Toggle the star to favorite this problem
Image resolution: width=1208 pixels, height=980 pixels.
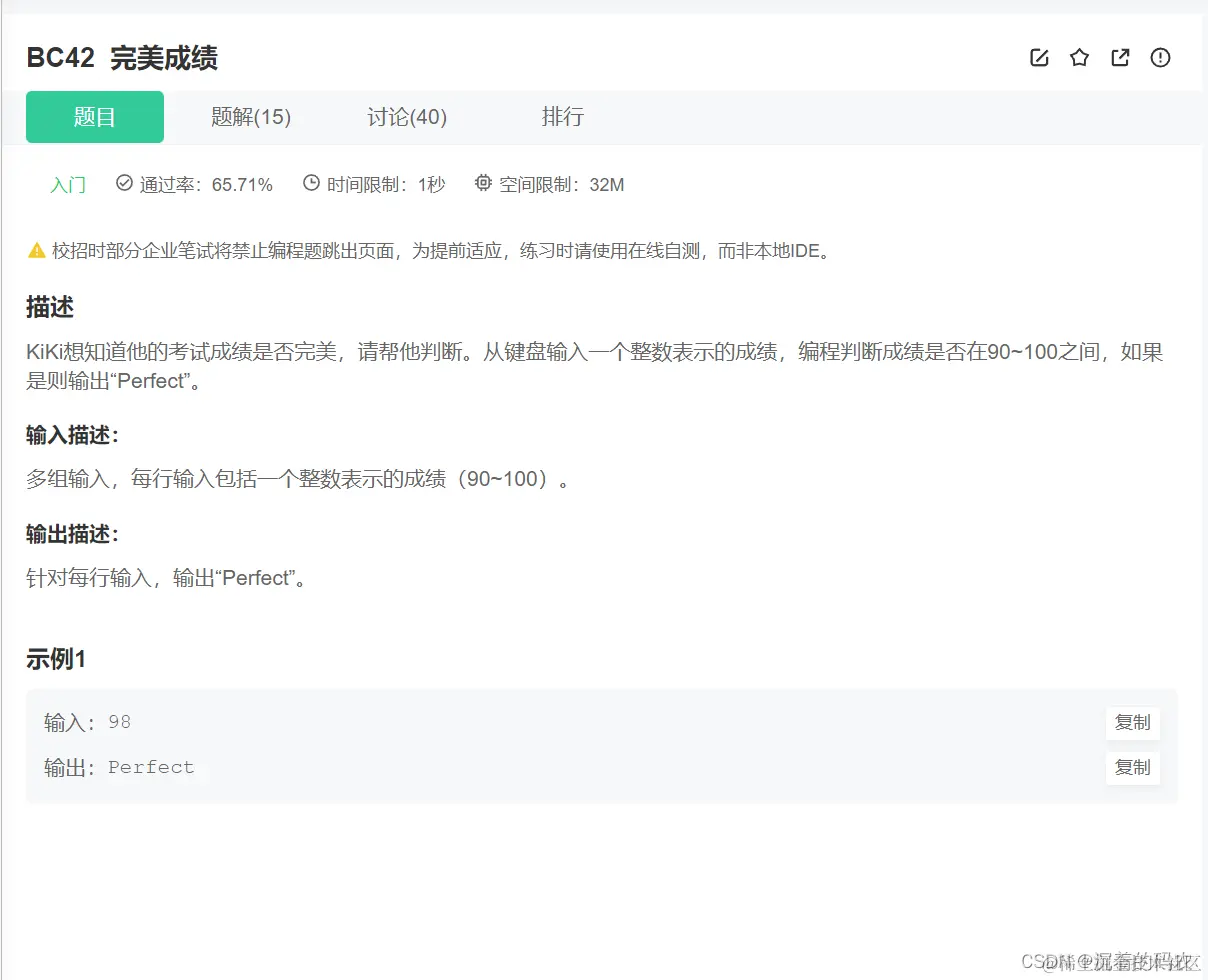click(x=1079, y=58)
